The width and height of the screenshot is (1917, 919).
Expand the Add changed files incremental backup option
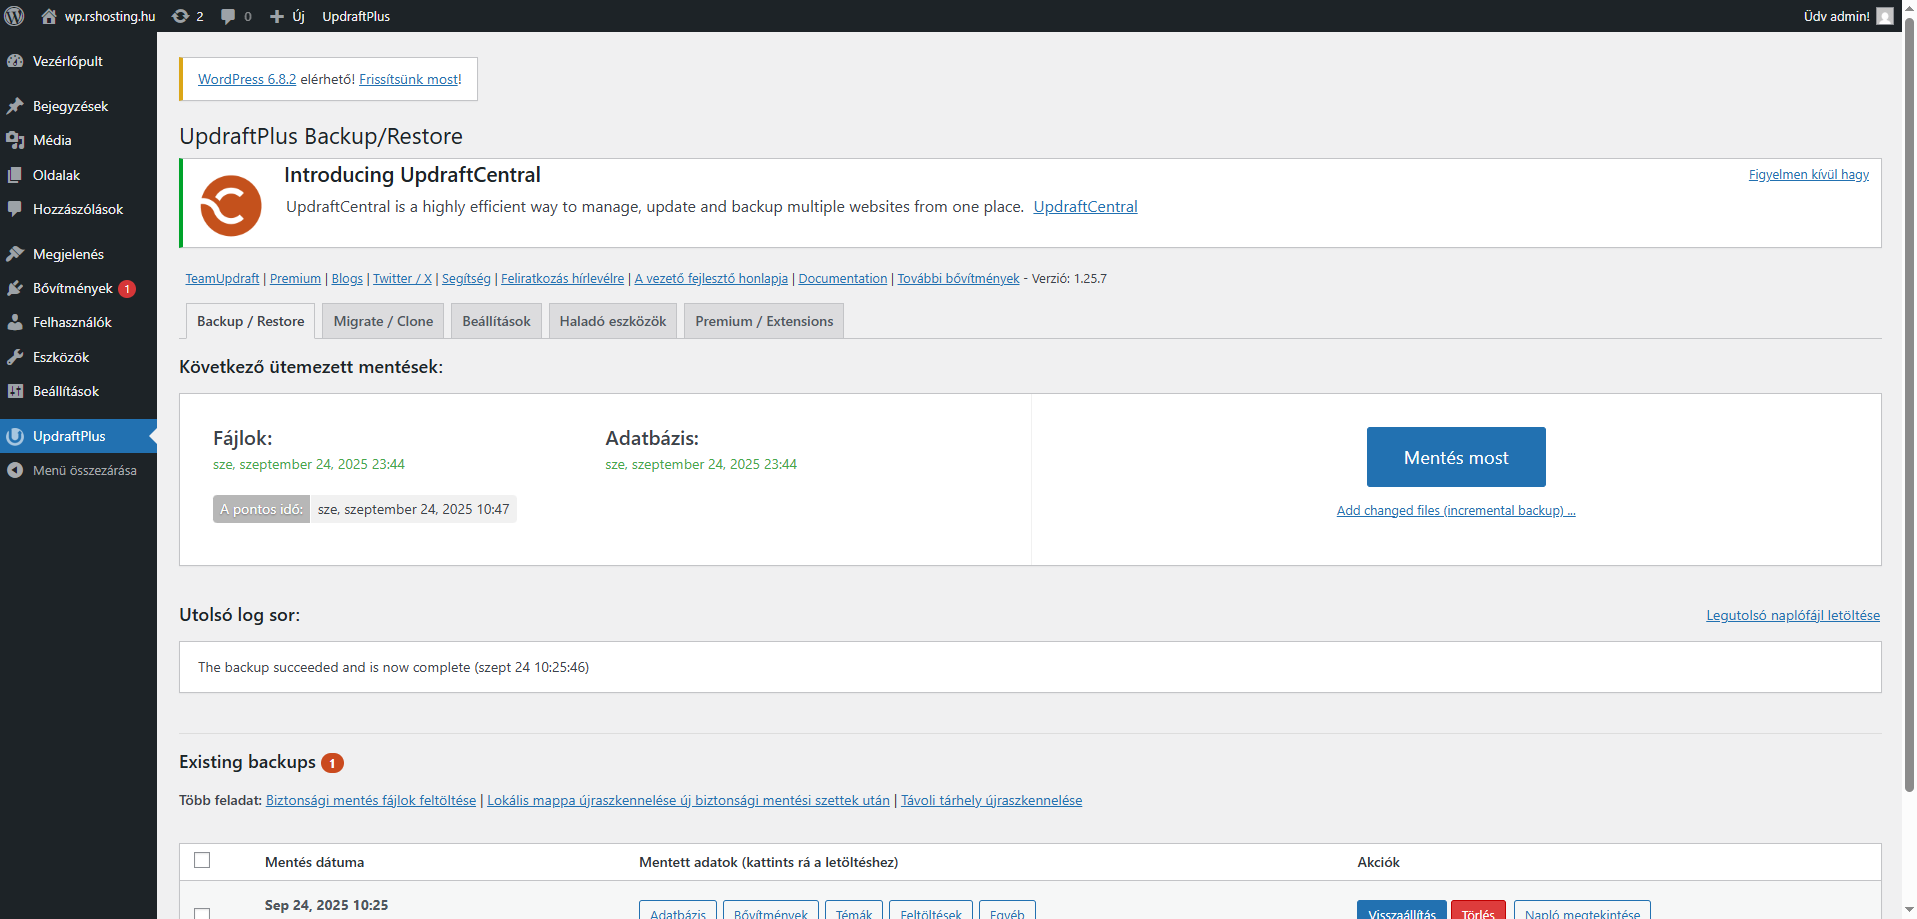[x=1455, y=510]
